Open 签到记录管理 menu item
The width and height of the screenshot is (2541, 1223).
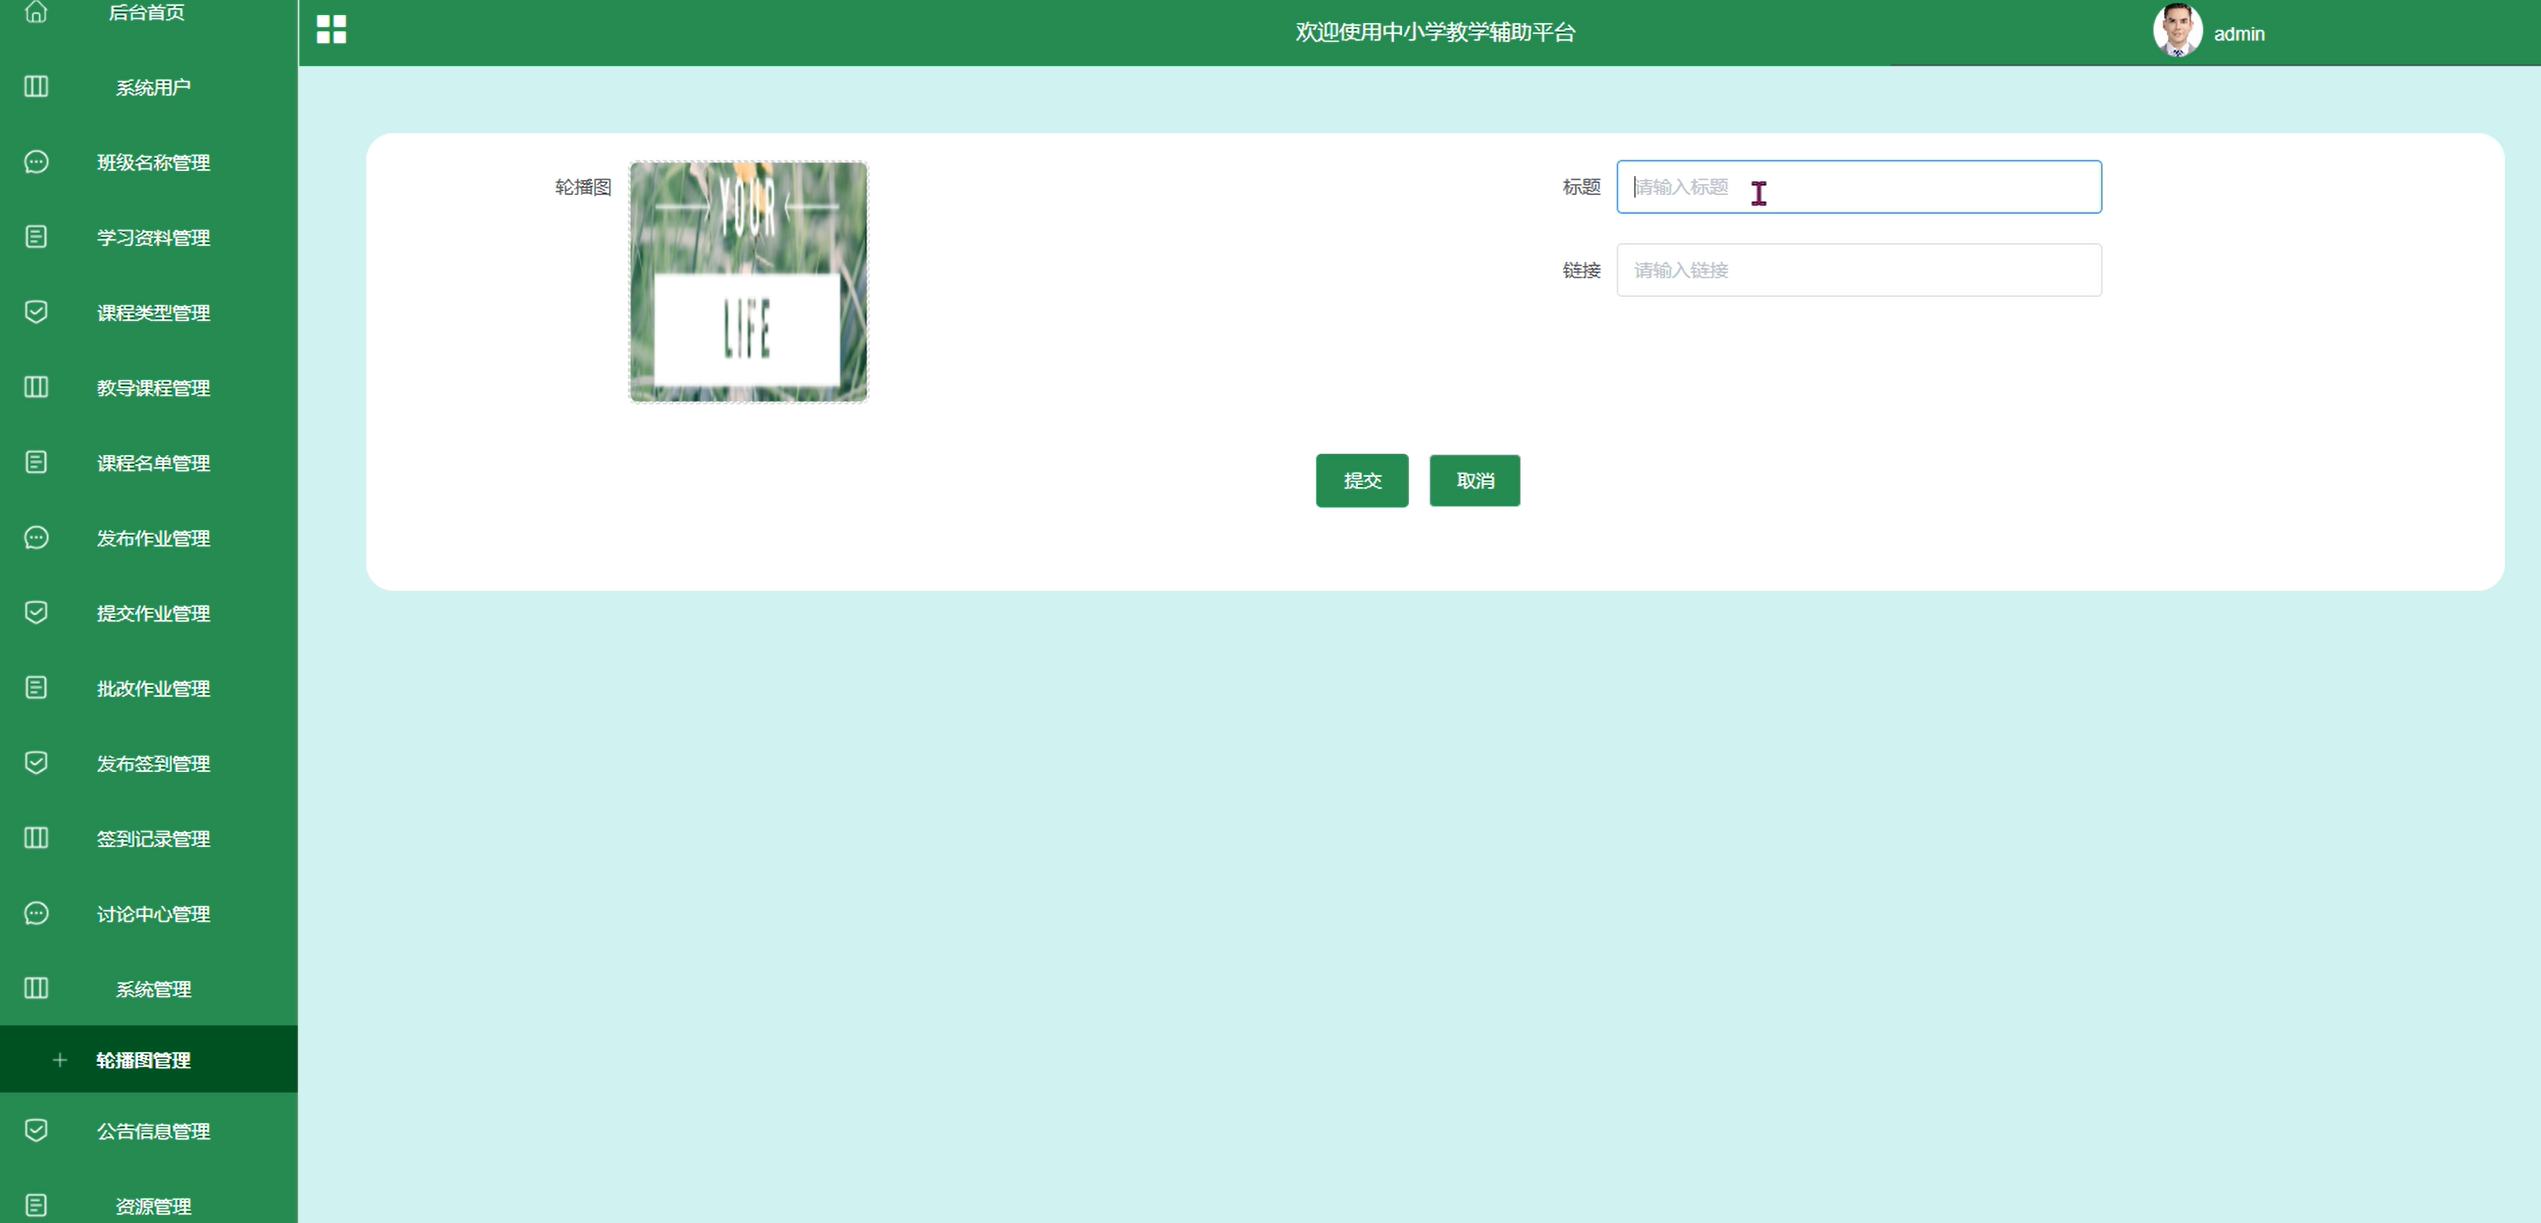[x=152, y=839]
